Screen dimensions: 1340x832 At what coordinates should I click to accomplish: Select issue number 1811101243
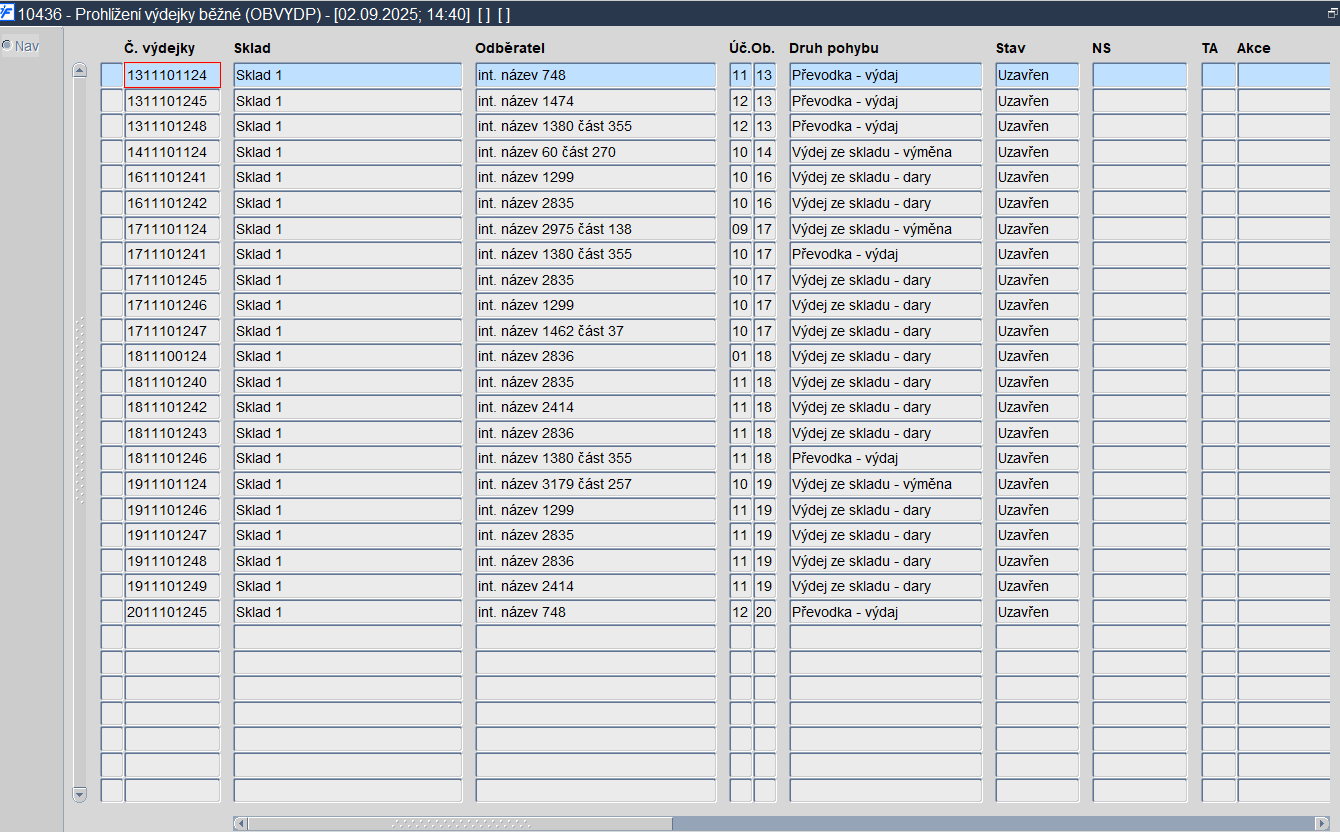pos(172,433)
